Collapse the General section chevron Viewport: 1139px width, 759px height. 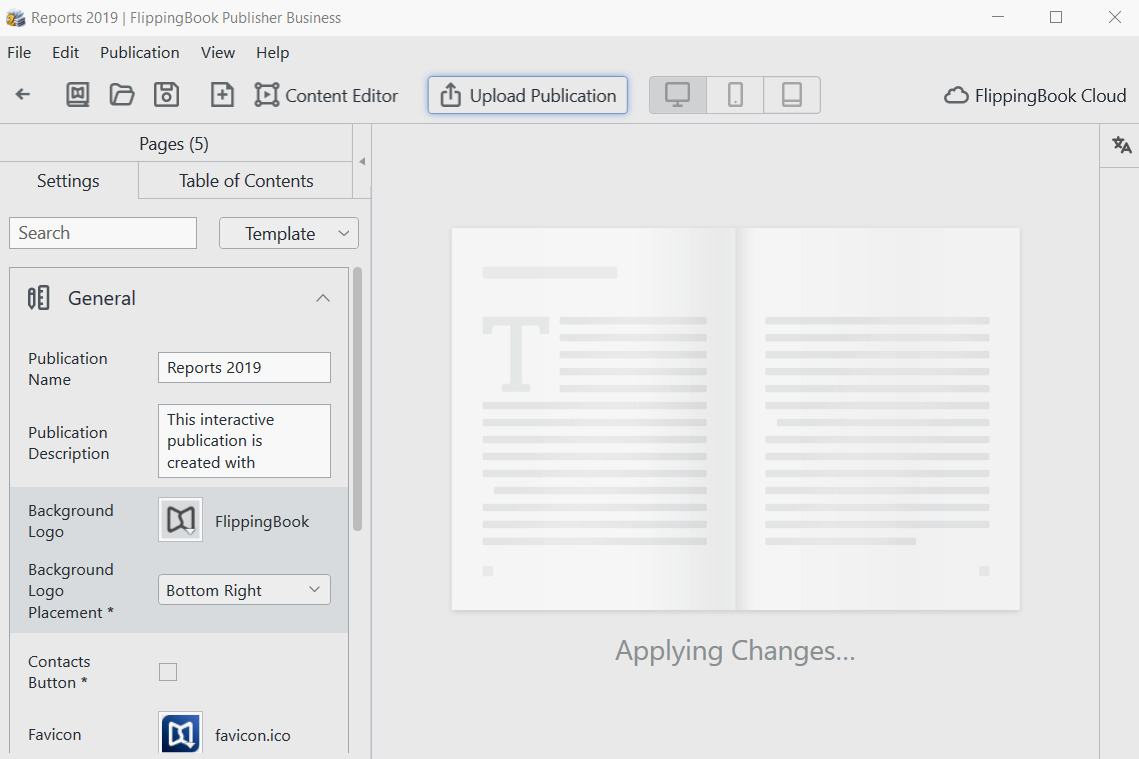pos(323,299)
